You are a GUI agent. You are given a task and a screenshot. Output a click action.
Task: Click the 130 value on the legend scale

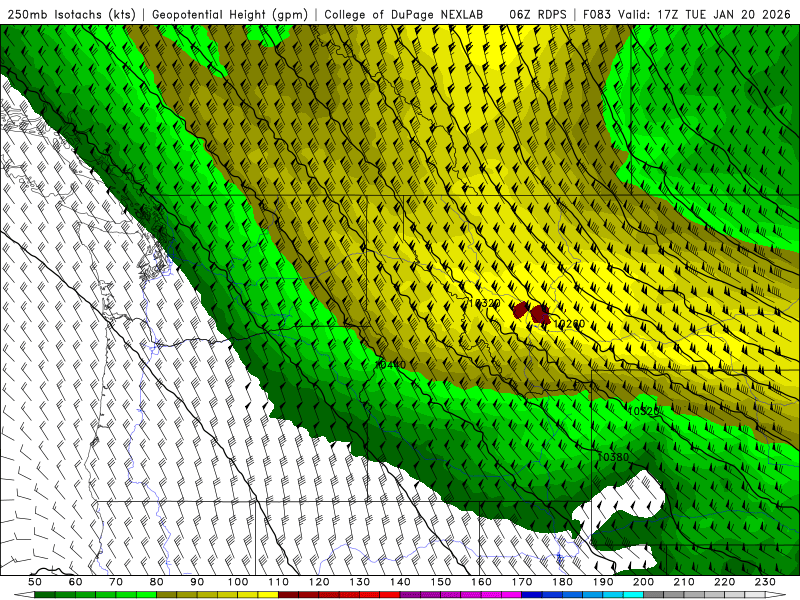click(x=360, y=582)
